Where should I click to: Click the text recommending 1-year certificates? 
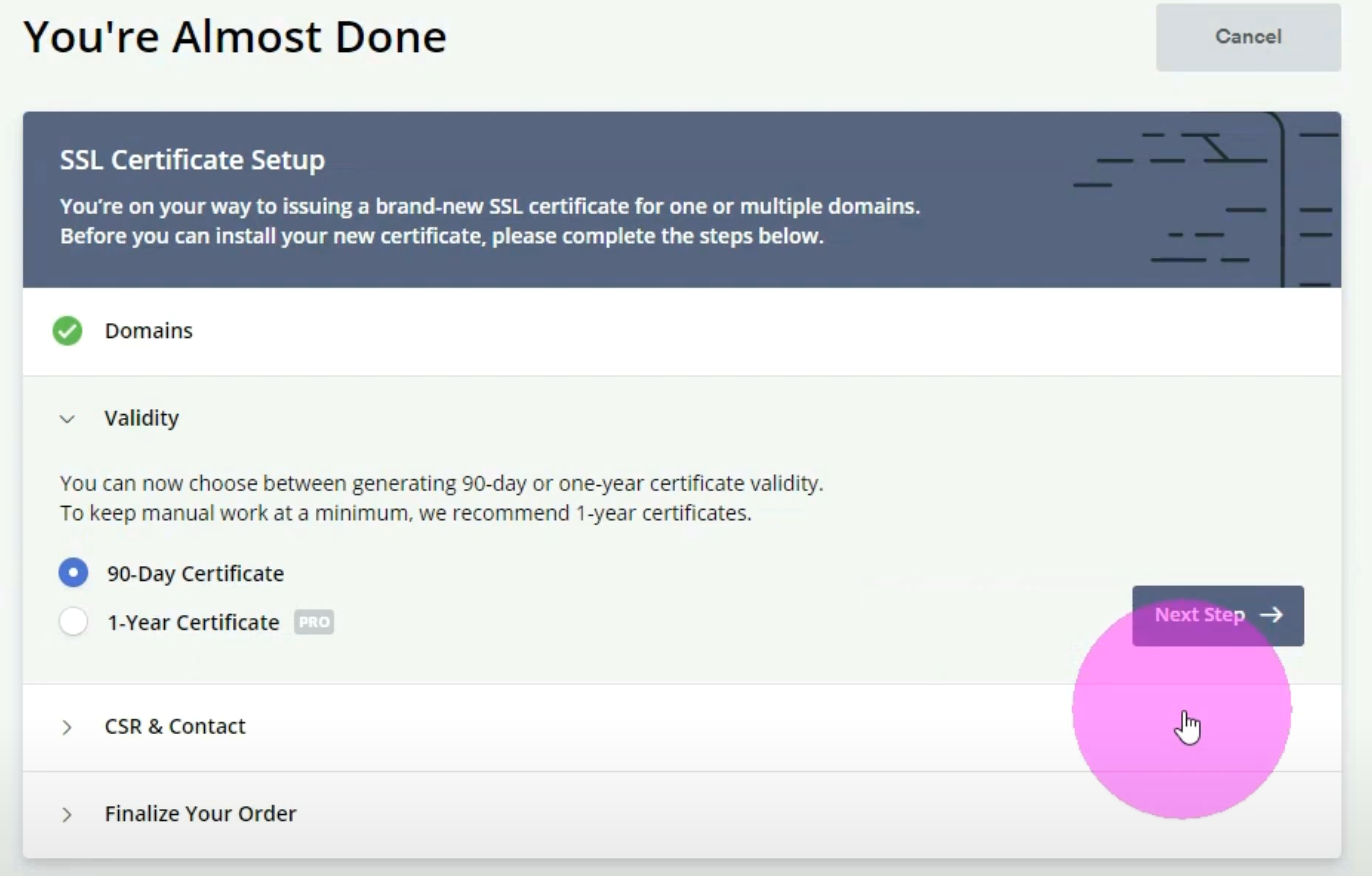point(405,515)
